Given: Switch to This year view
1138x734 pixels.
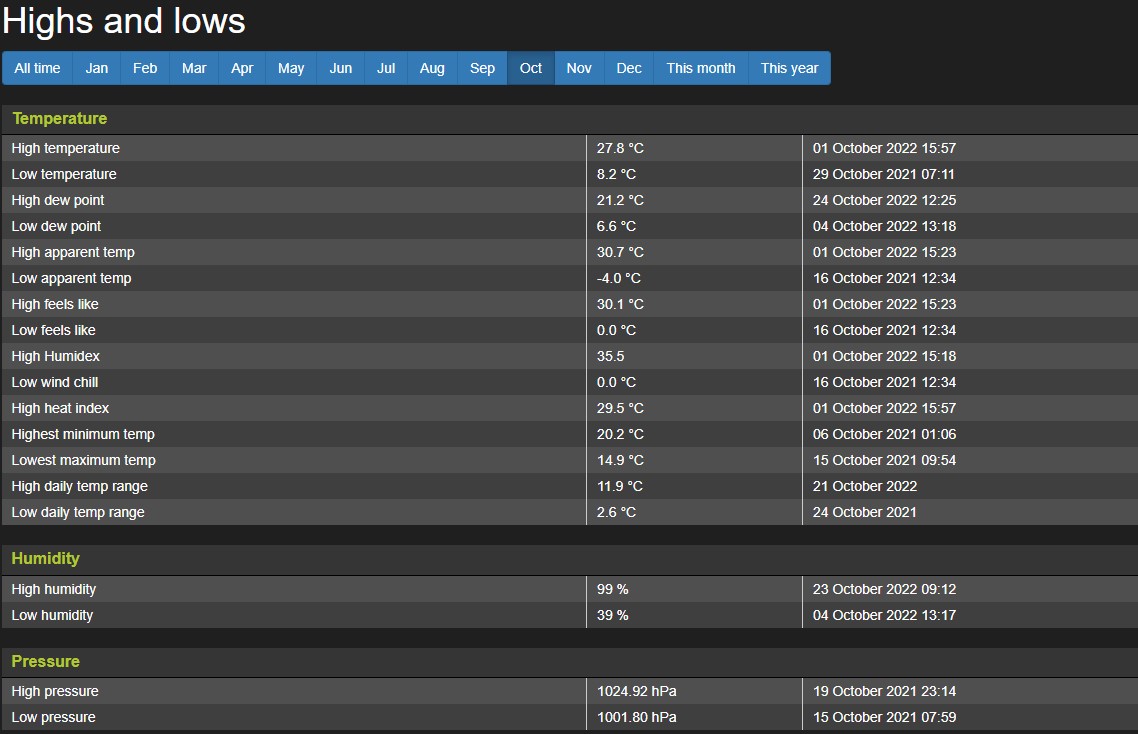Looking at the screenshot, I should click(789, 68).
